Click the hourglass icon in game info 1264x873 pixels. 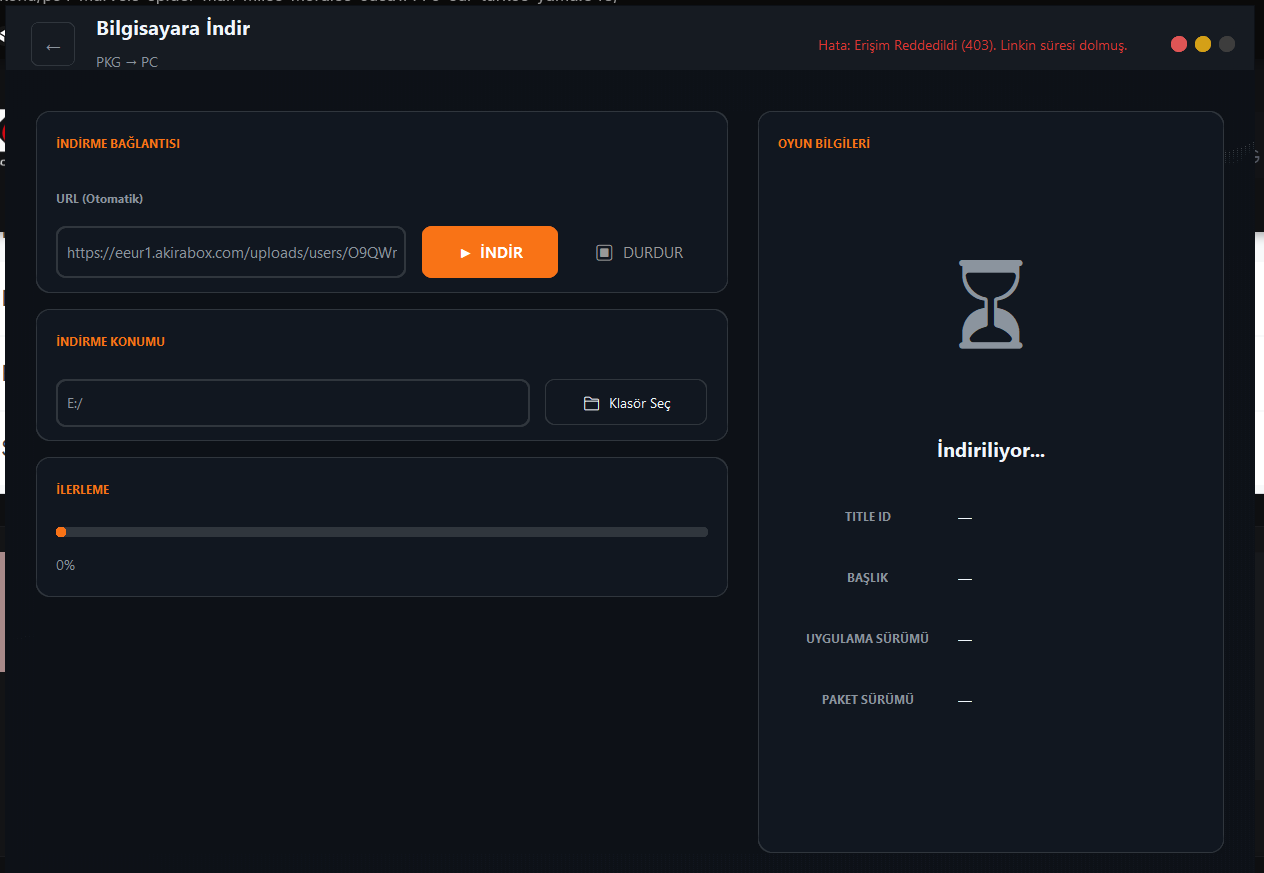[x=990, y=304]
